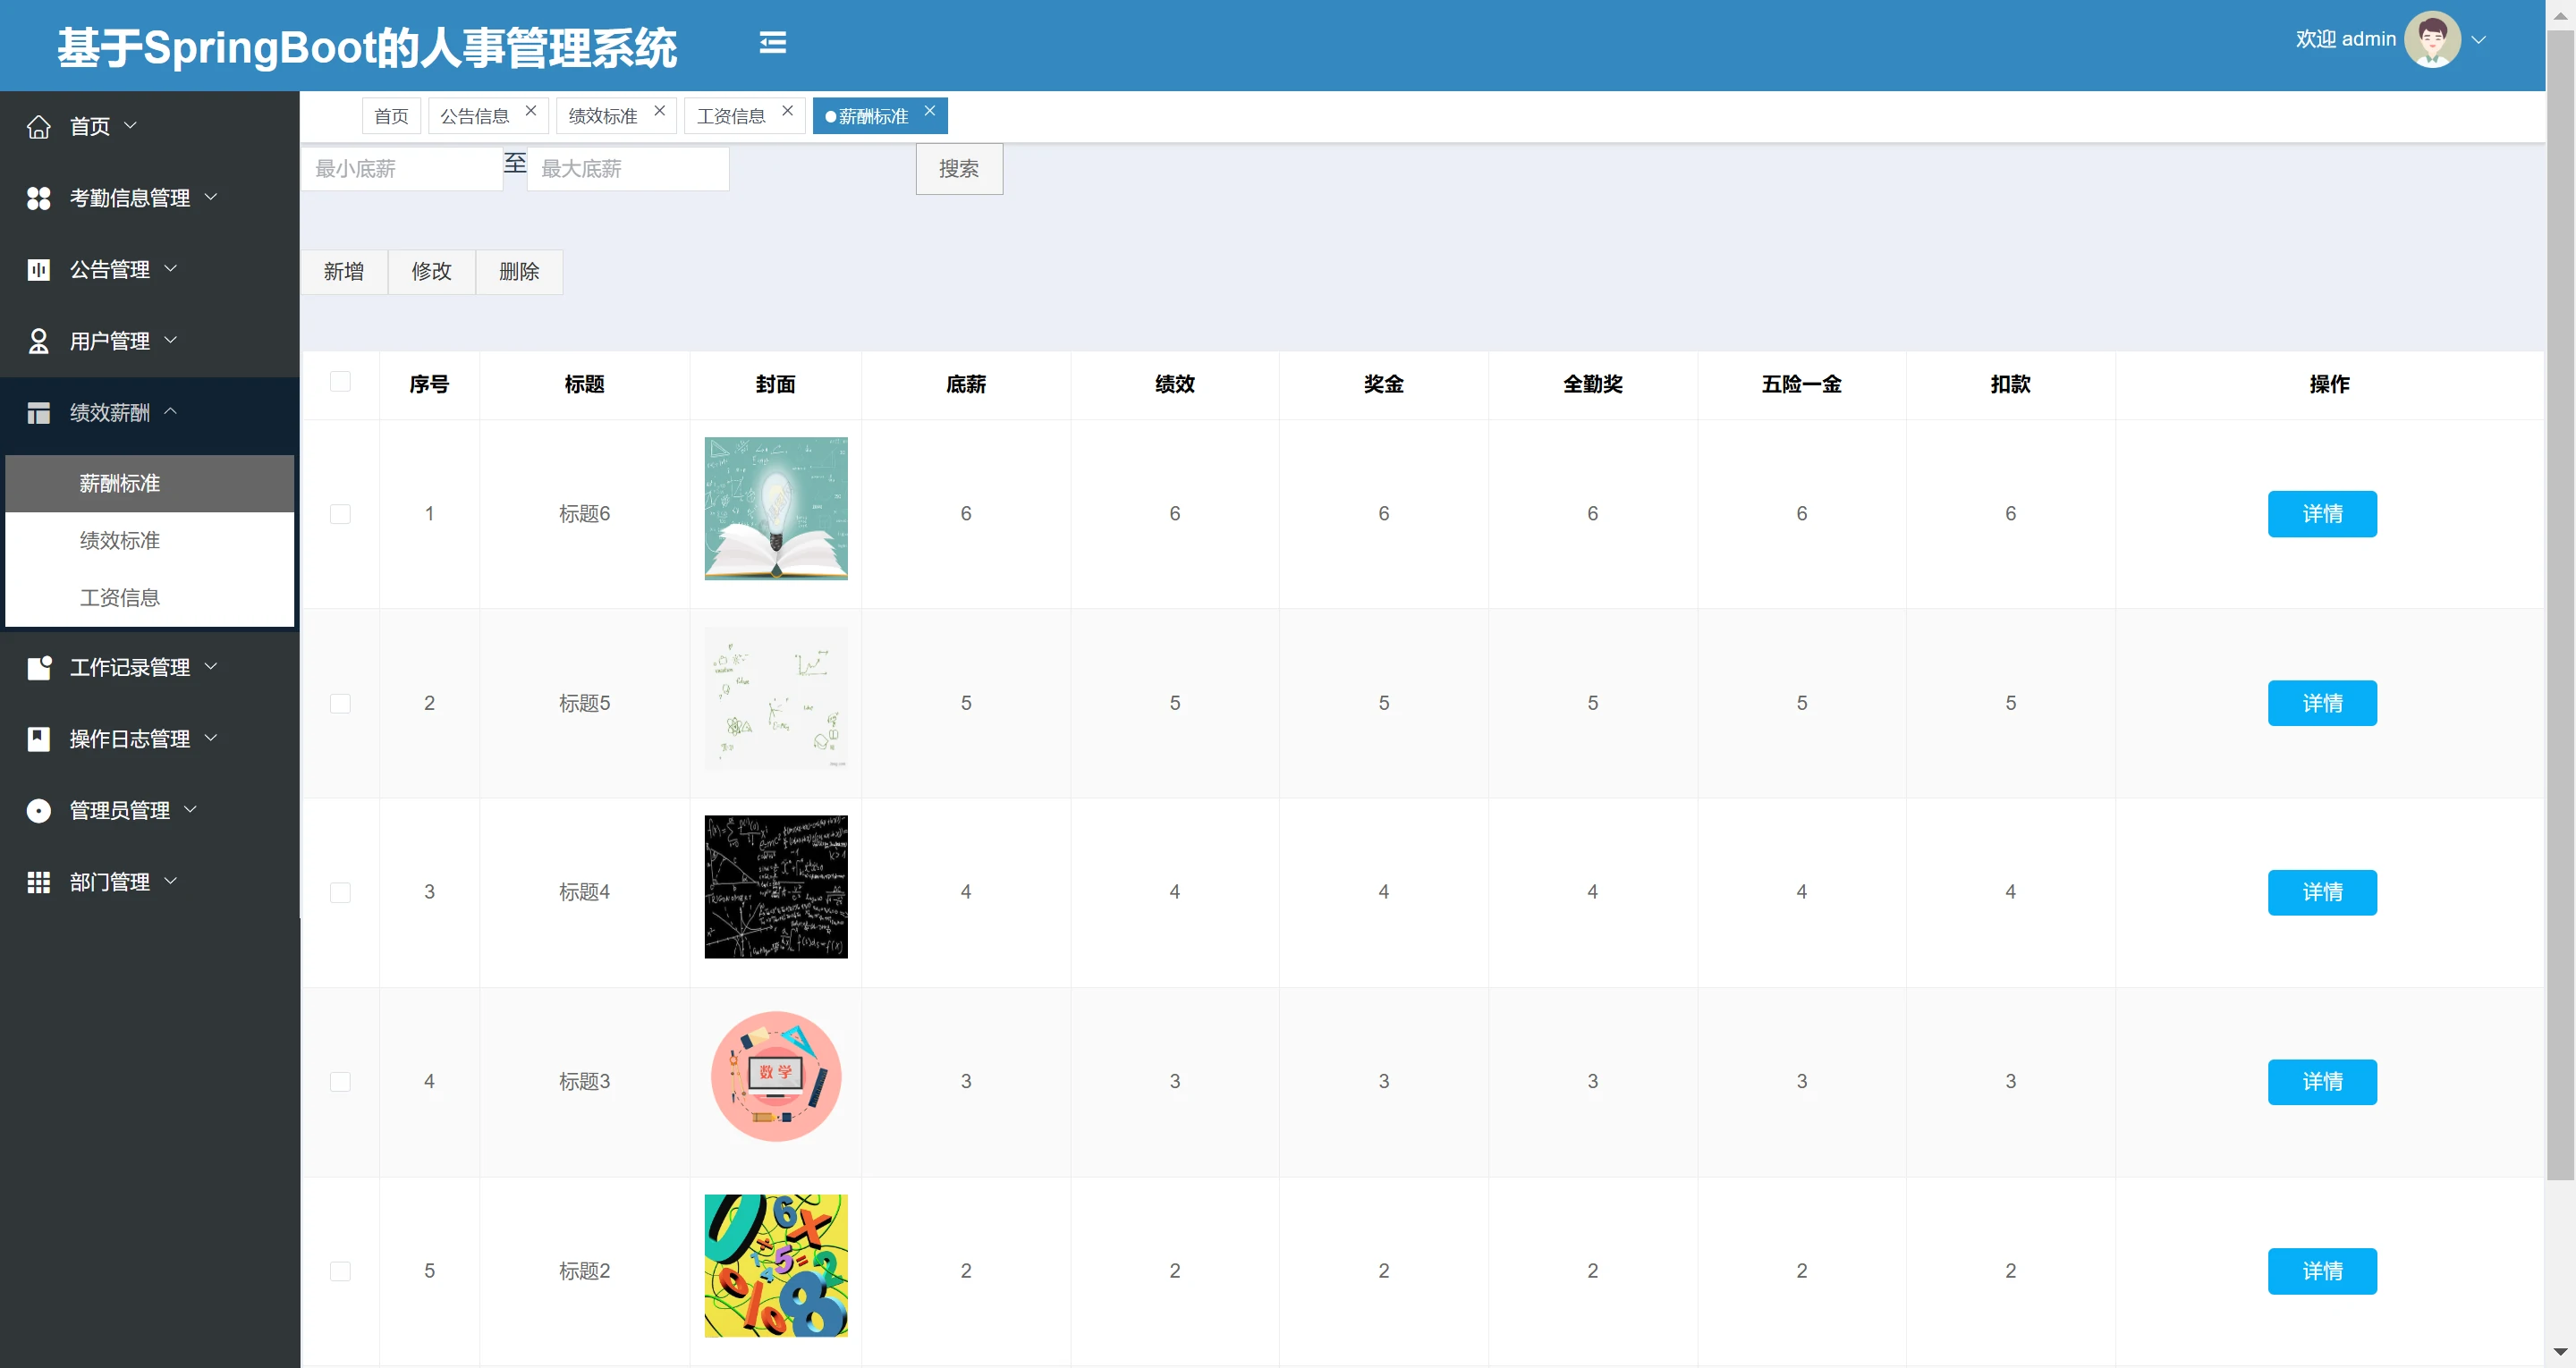This screenshot has width=2576, height=1368.
Task: Expand the 管理员管理 menu chevron
Action: tap(191, 809)
